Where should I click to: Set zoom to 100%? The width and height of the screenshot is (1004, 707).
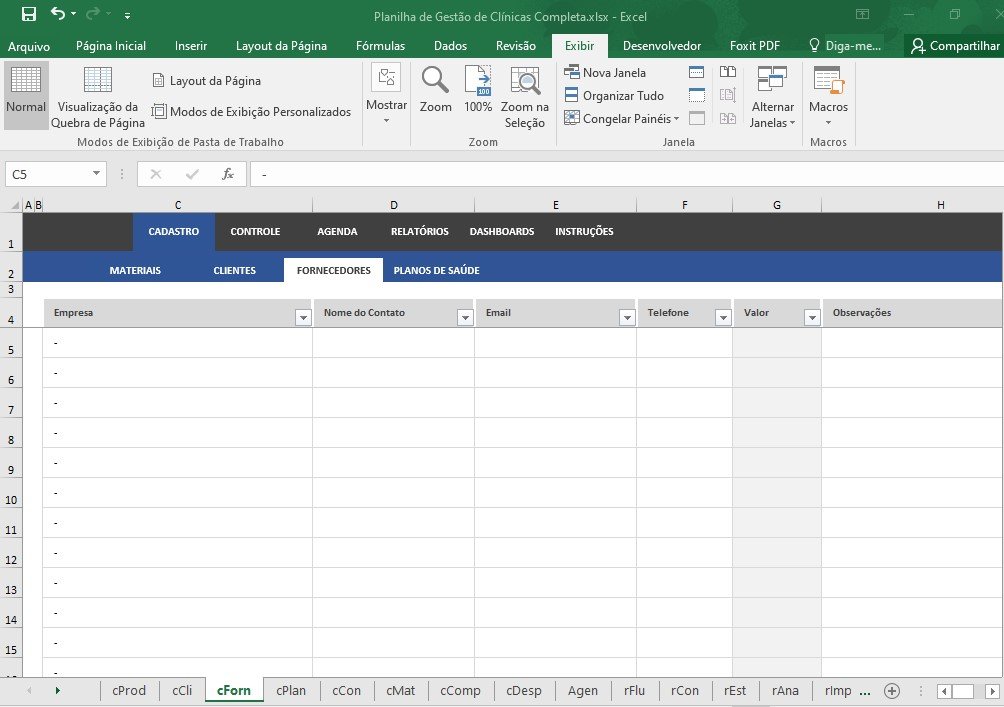[478, 89]
